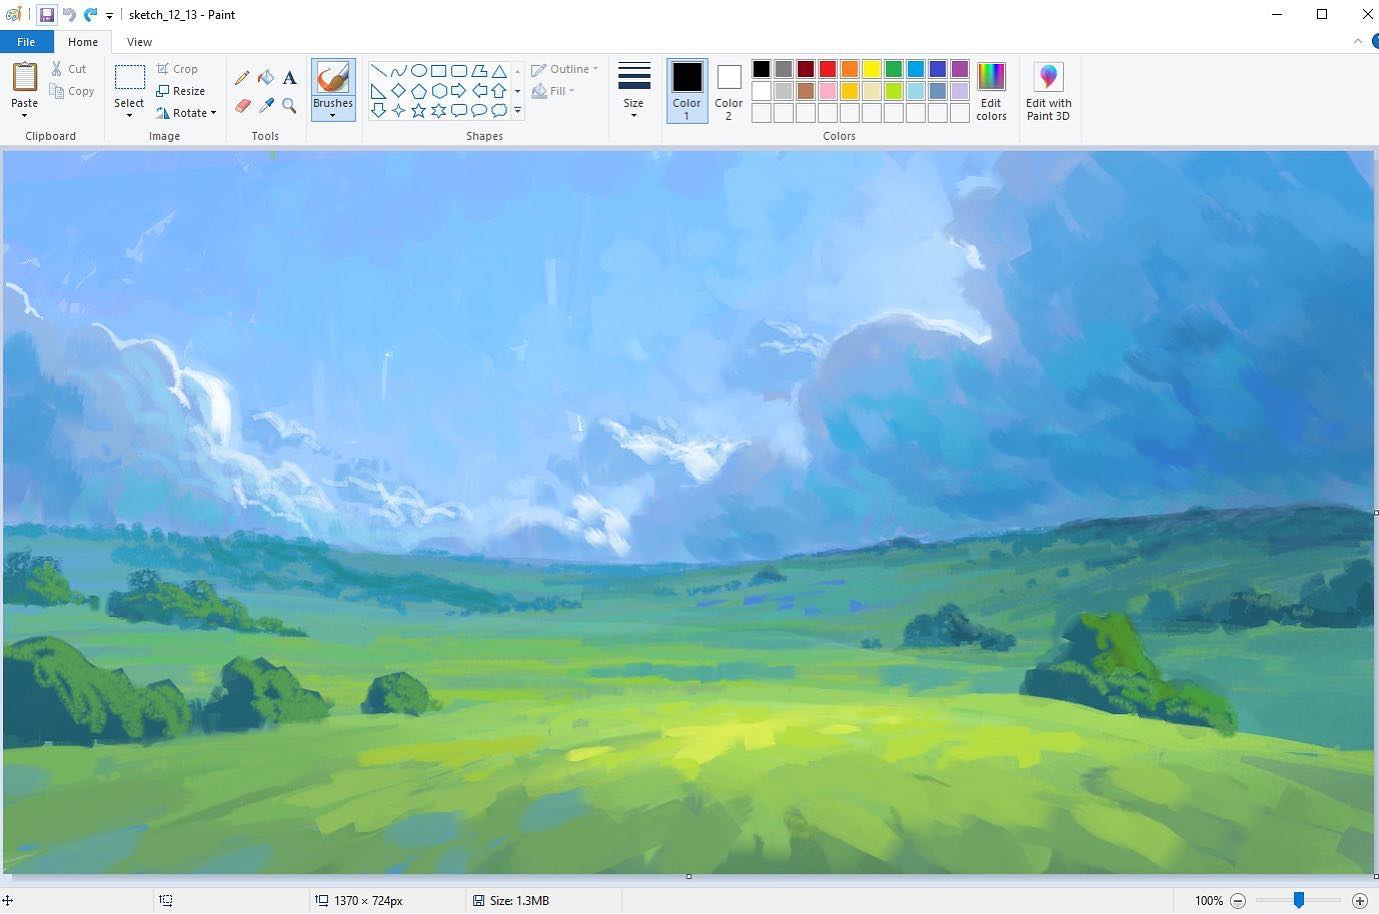
Task: Click the status text 'Size: 1.3MB'
Action: [x=519, y=901]
